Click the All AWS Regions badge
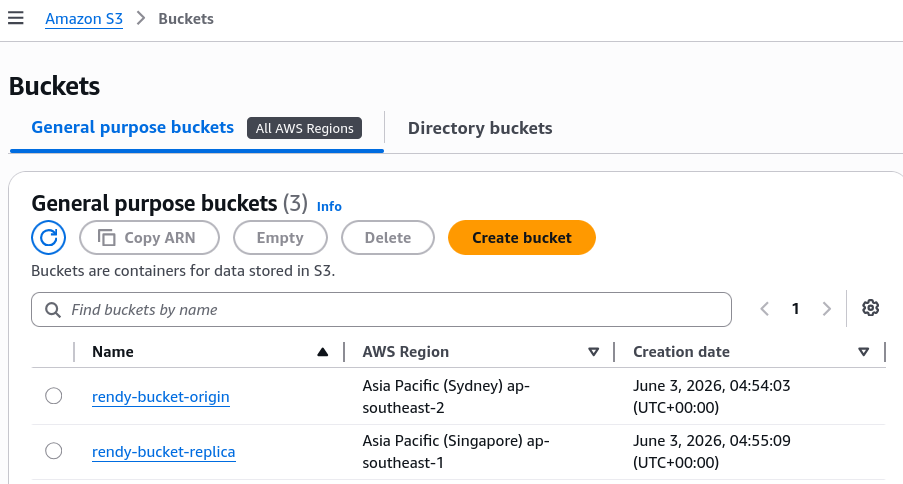903x484 pixels. (305, 128)
